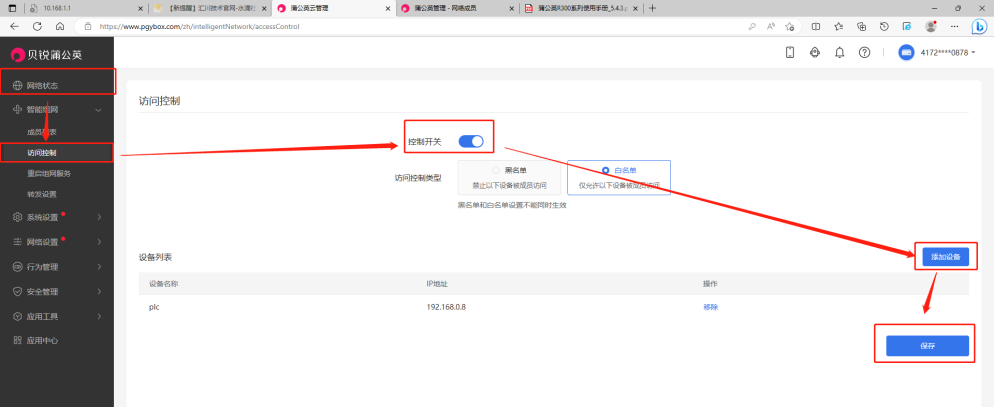Open browser collections icon
Image resolution: width=994 pixels, height=407 pixels.
coord(862,27)
